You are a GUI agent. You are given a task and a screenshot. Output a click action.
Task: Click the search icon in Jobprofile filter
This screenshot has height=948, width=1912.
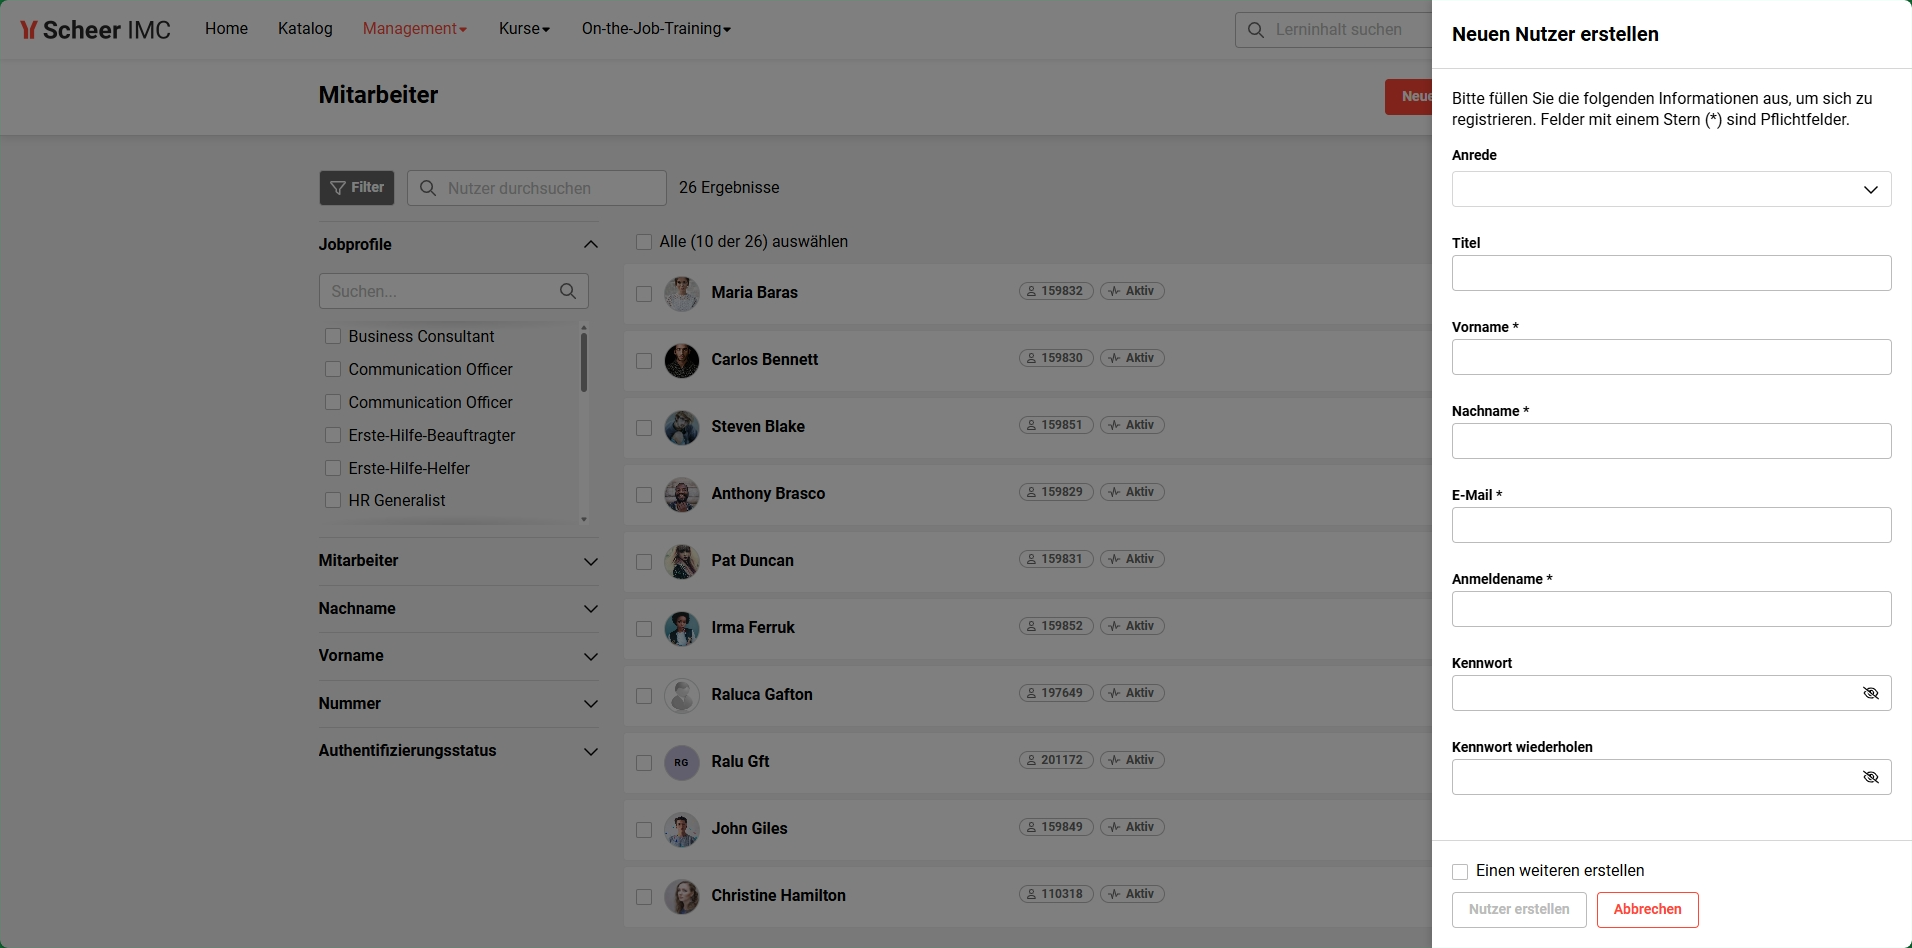568,291
